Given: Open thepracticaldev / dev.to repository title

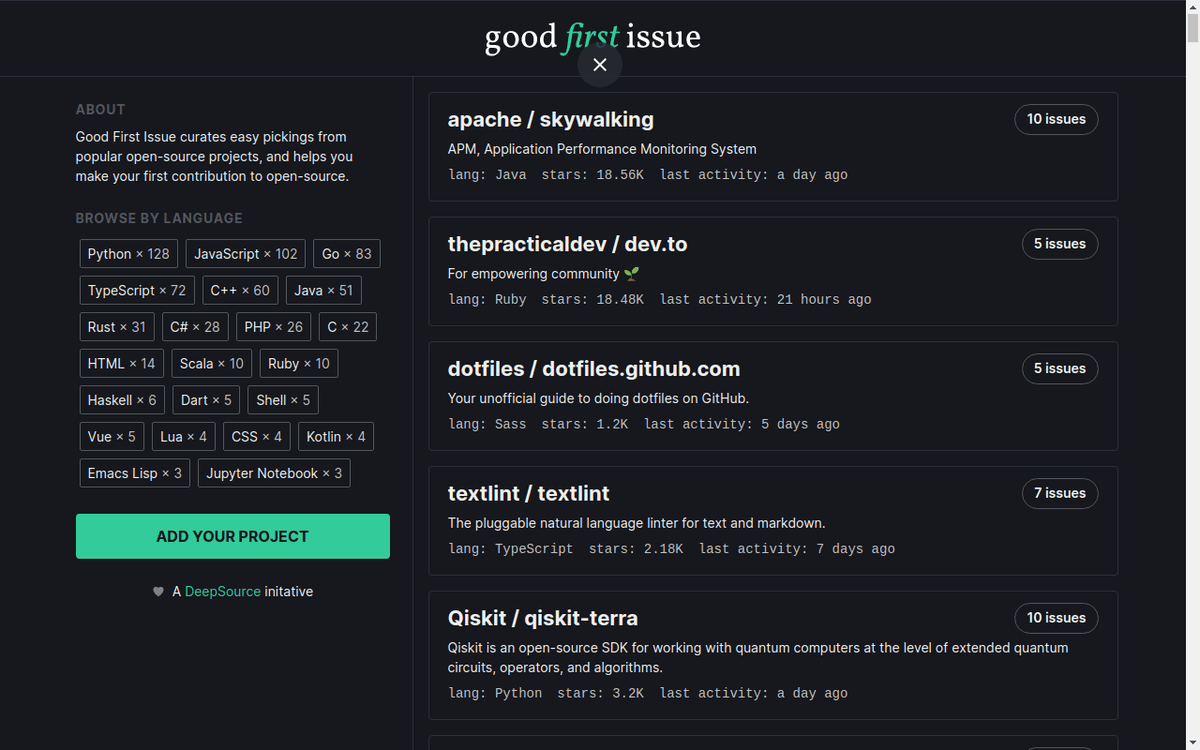Looking at the screenshot, I should click(568, 244).
